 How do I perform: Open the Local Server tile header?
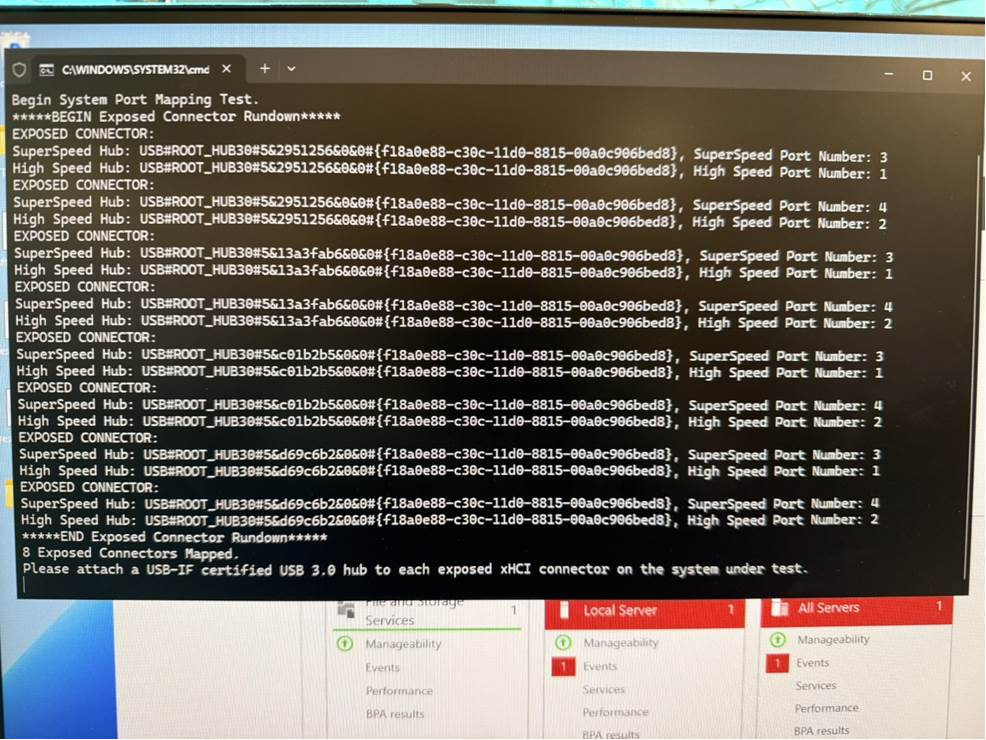tap(645, 611)
